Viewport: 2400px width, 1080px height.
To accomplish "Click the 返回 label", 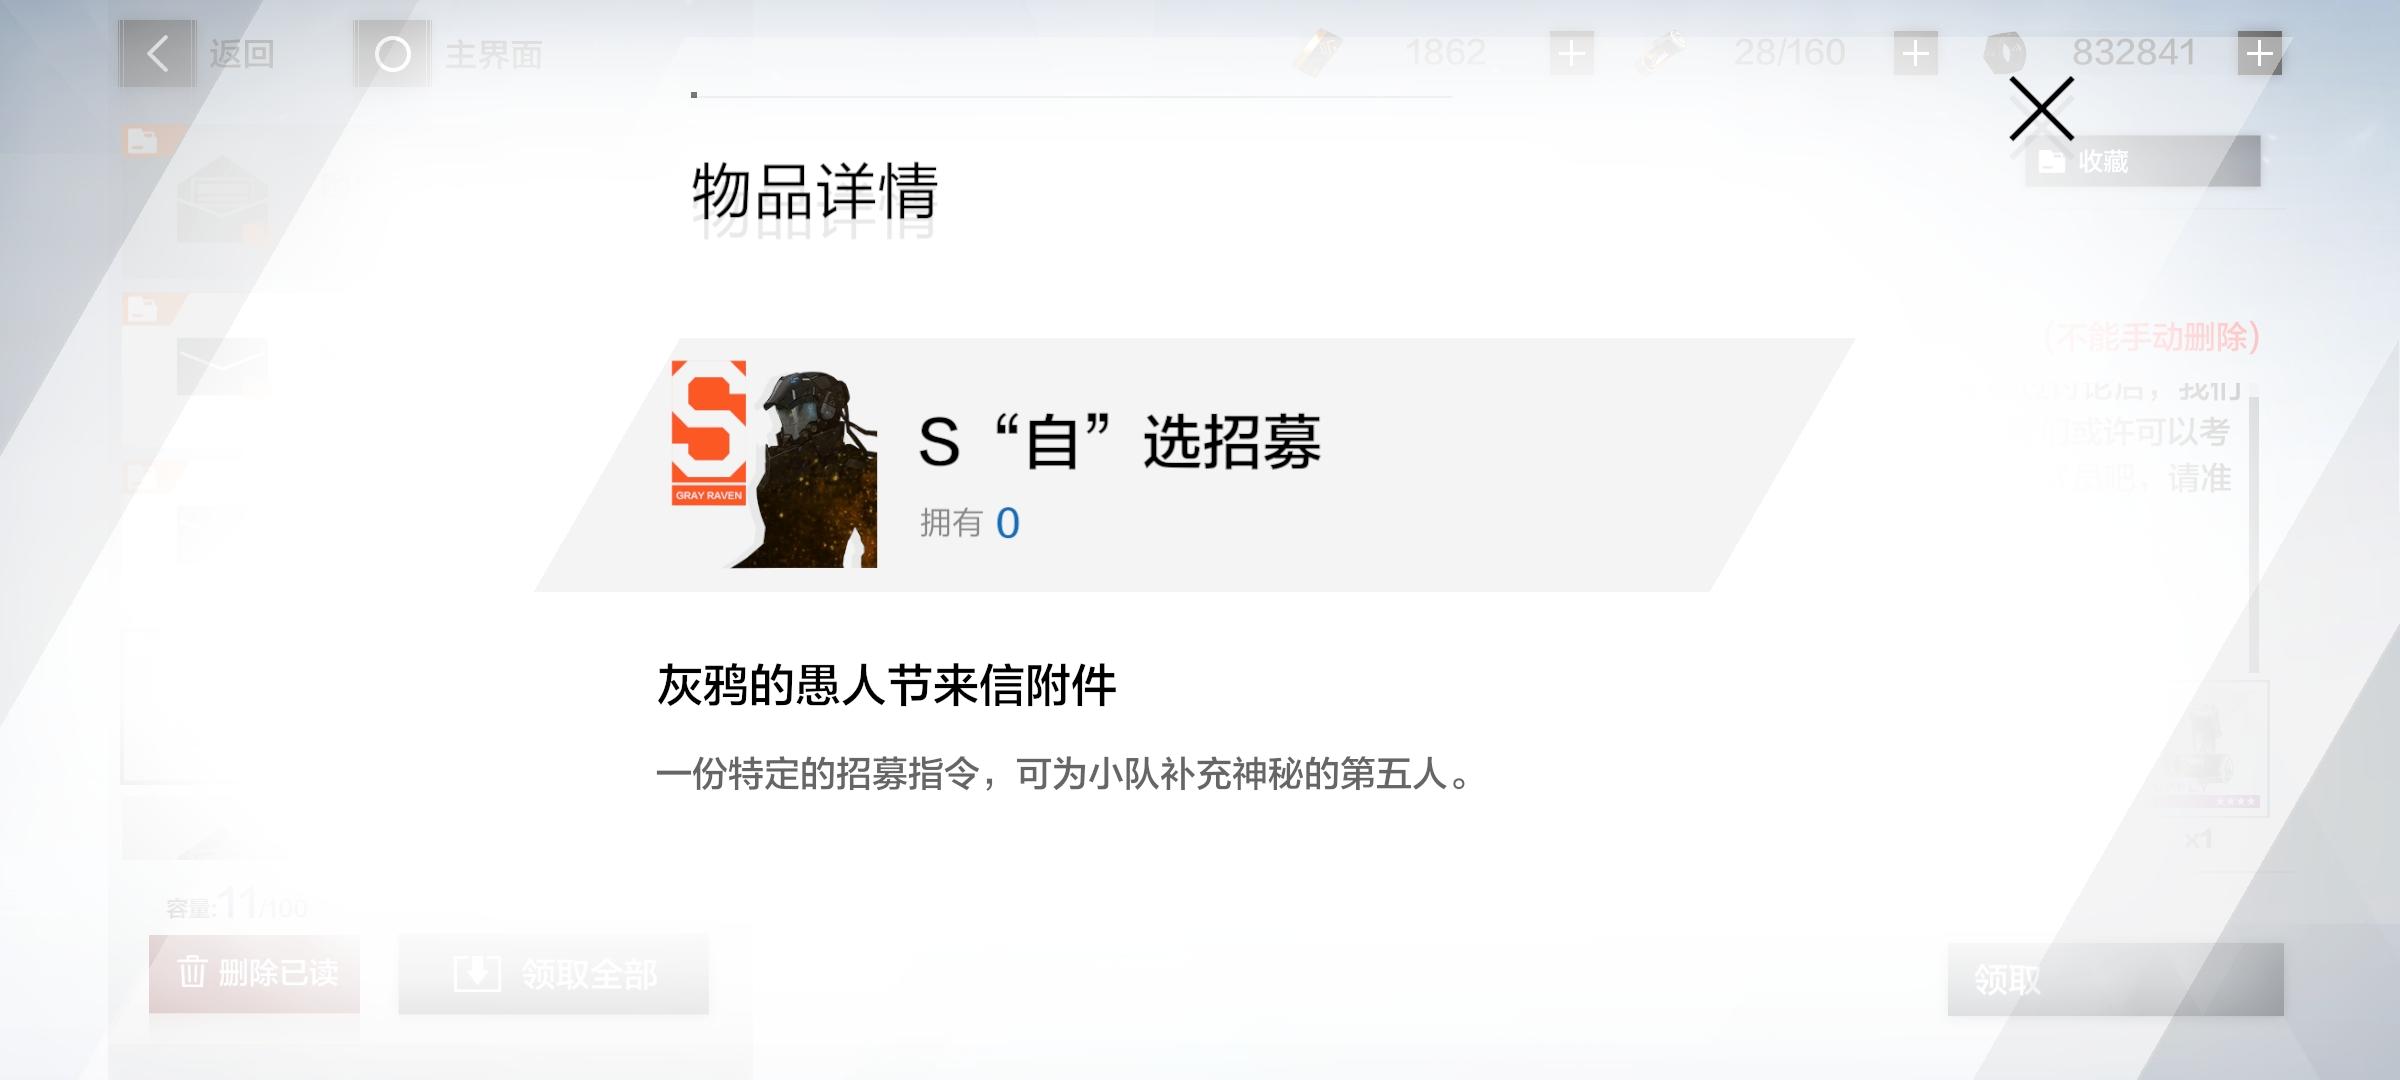I will tap(241, 54).
